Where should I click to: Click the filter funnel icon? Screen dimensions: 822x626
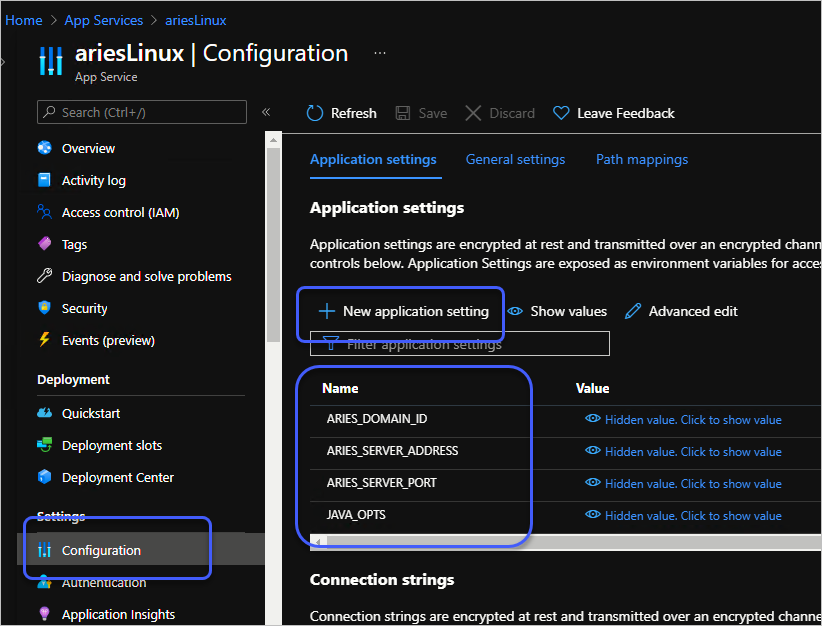pyautogui.click(x=330, y=343)
